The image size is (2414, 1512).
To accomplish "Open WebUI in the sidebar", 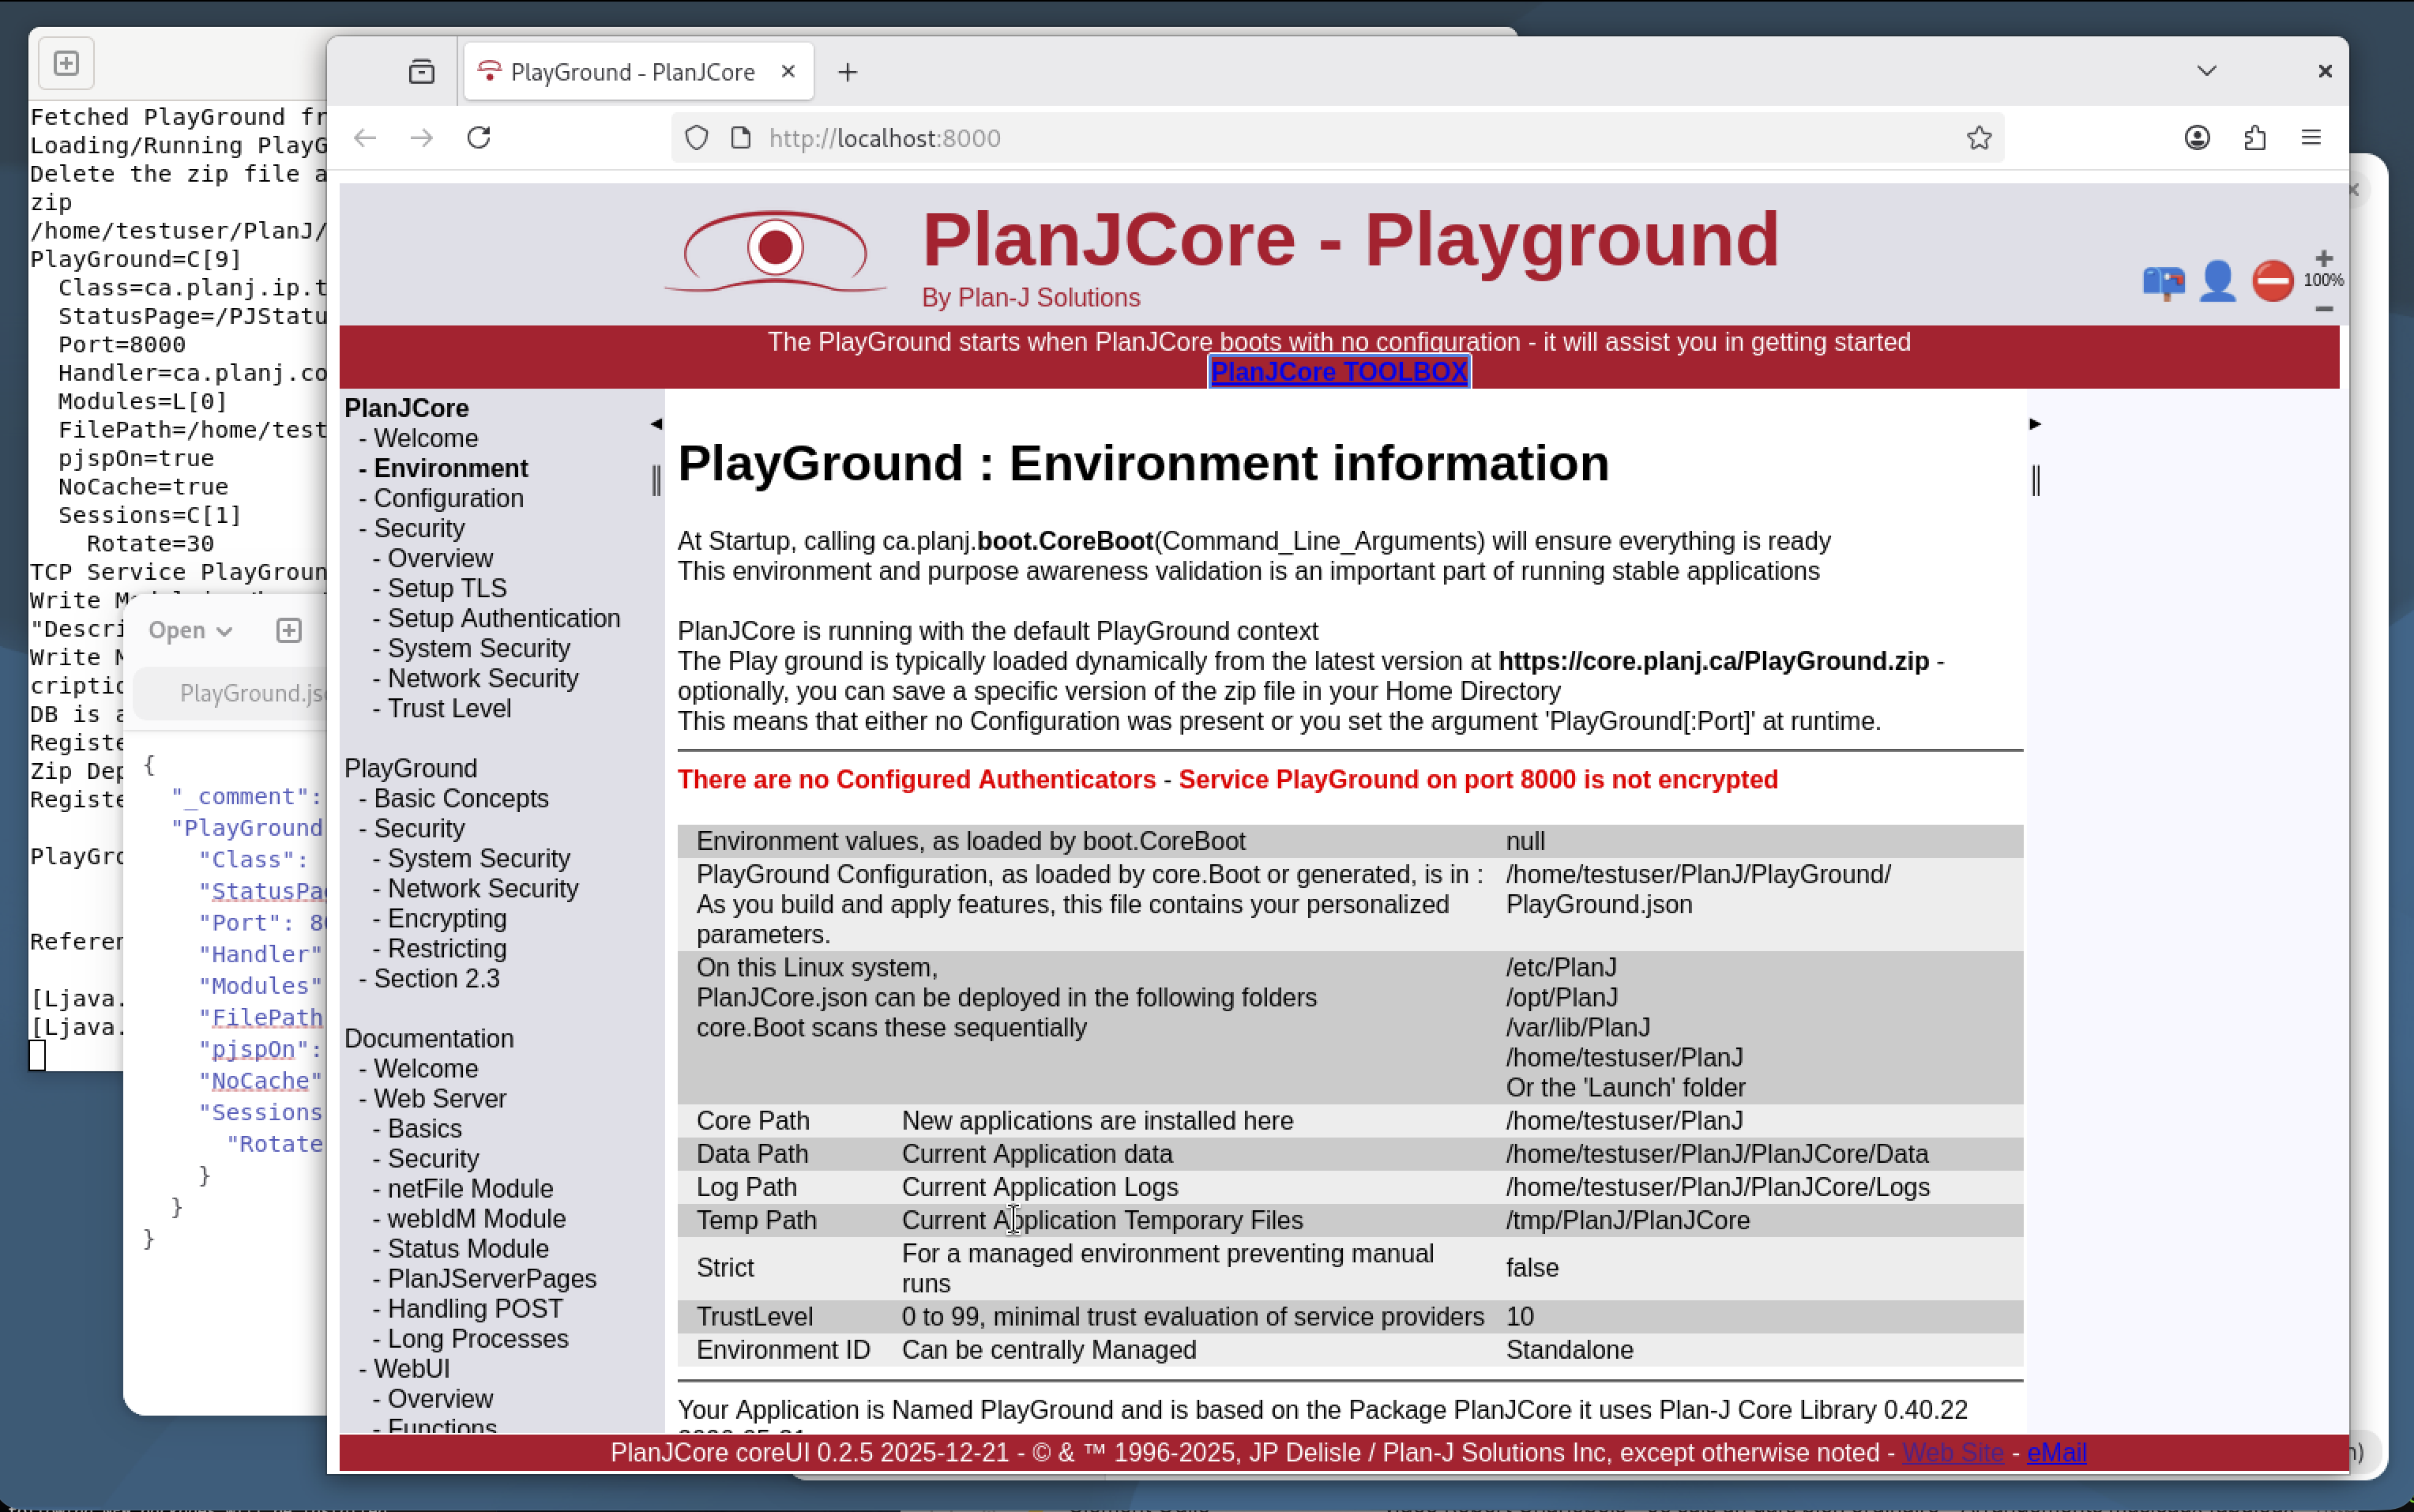I will [x=412, y=1368].
